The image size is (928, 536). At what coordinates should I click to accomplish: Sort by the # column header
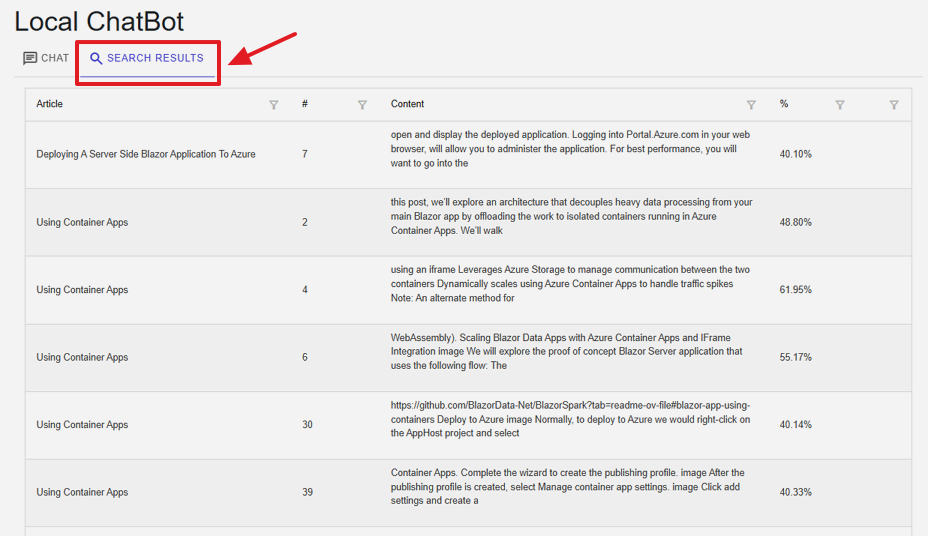click(x=305, y=104)
